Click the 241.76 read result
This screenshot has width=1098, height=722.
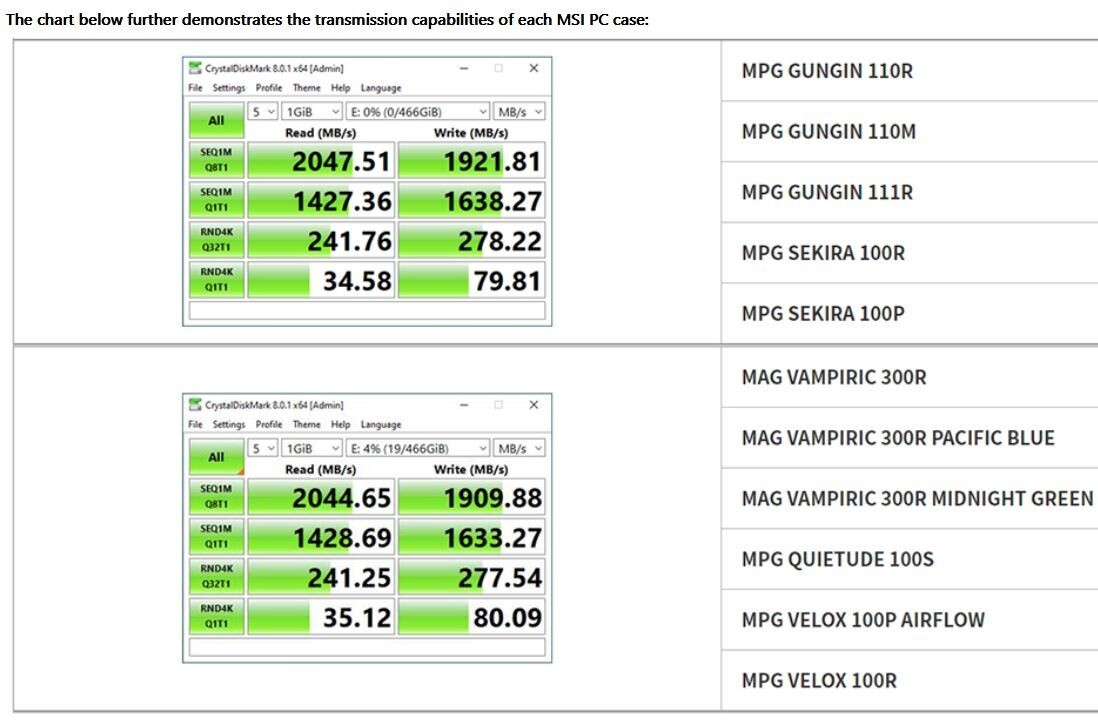click(321, 241)
